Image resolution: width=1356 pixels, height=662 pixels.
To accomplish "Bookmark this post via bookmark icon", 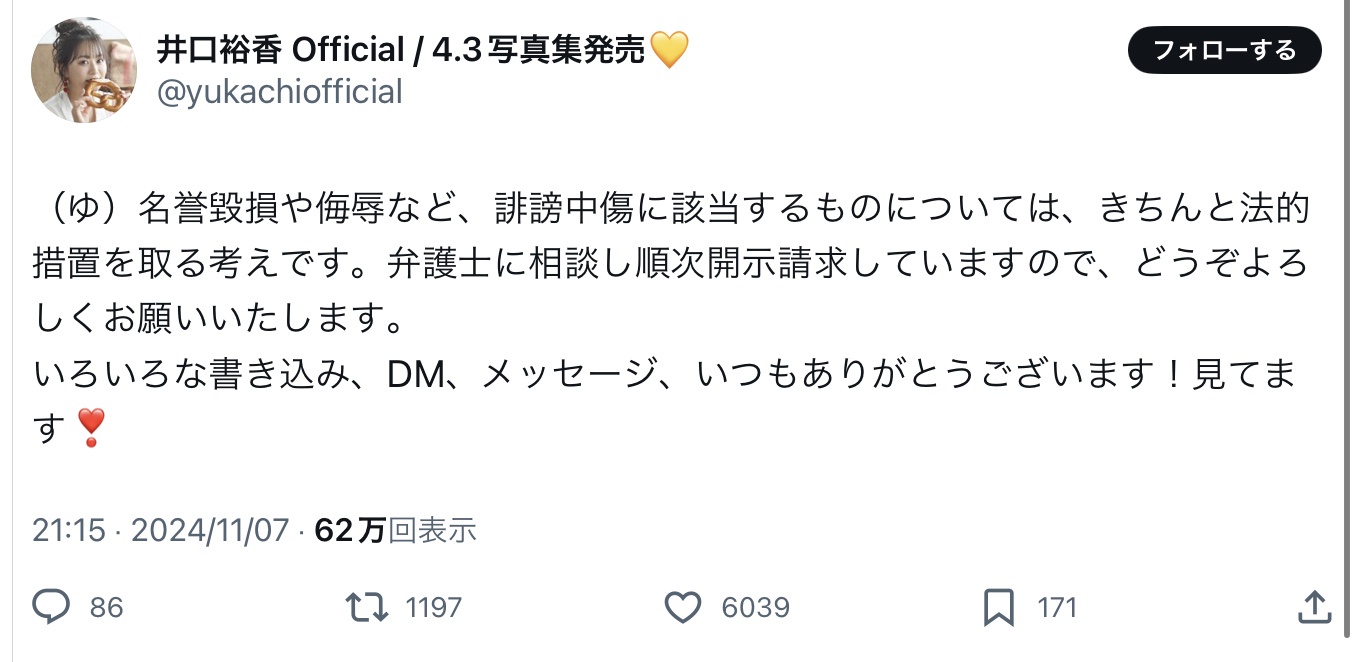I will [x=999, y=606].
